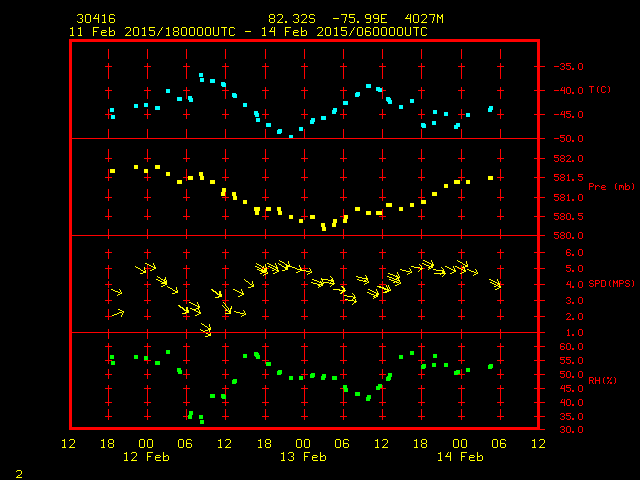The image size is (640, 480).
Task: Select the 12 Feb date label
Action: click(146, 457)
